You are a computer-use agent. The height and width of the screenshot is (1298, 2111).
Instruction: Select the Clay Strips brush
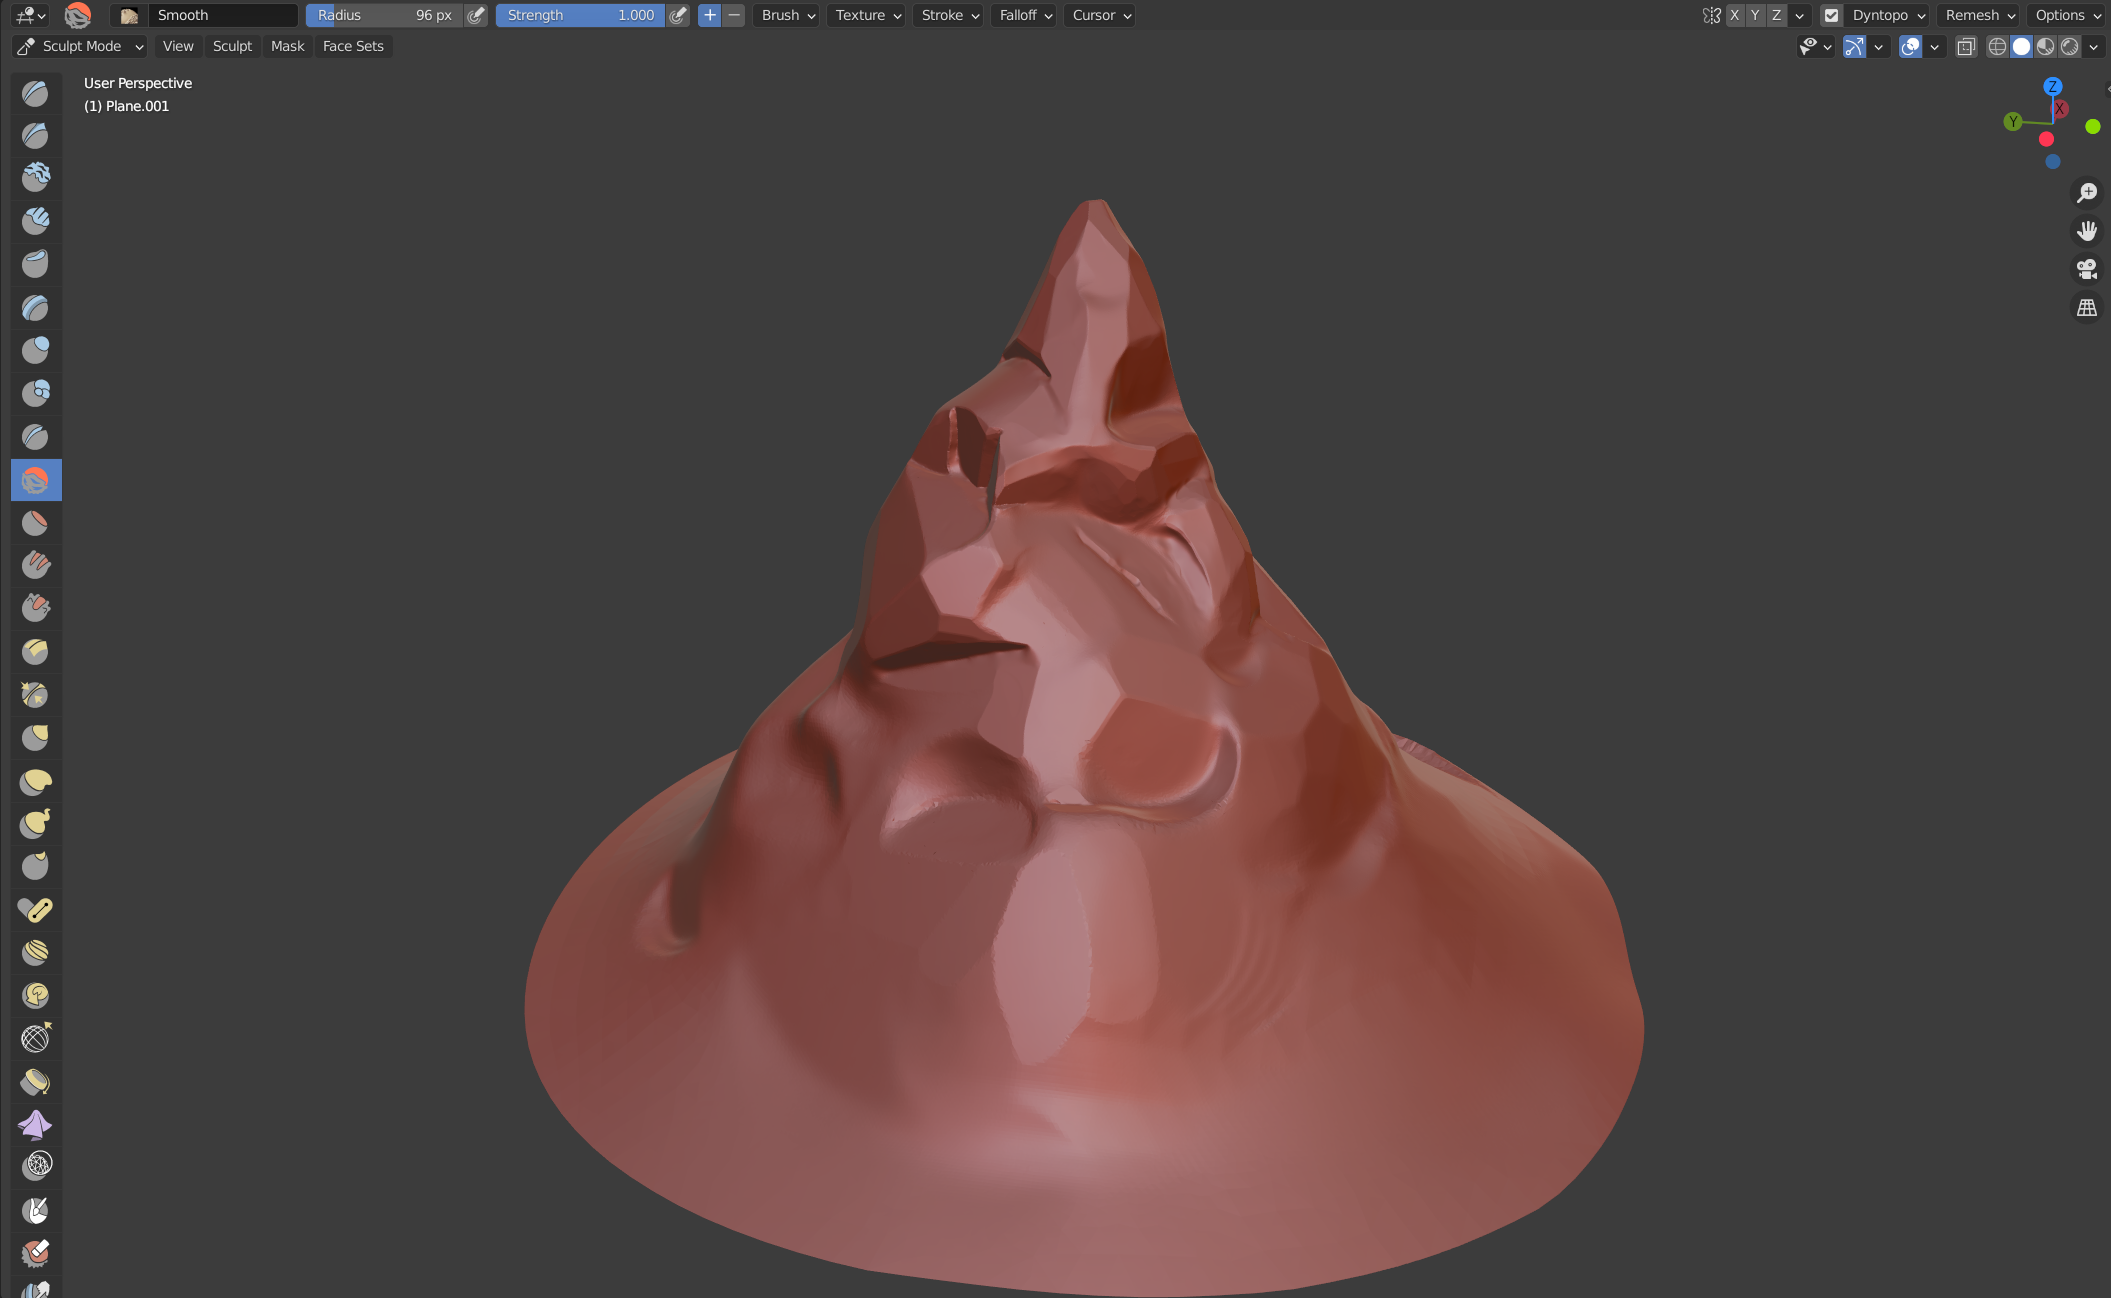coord(35,220)
